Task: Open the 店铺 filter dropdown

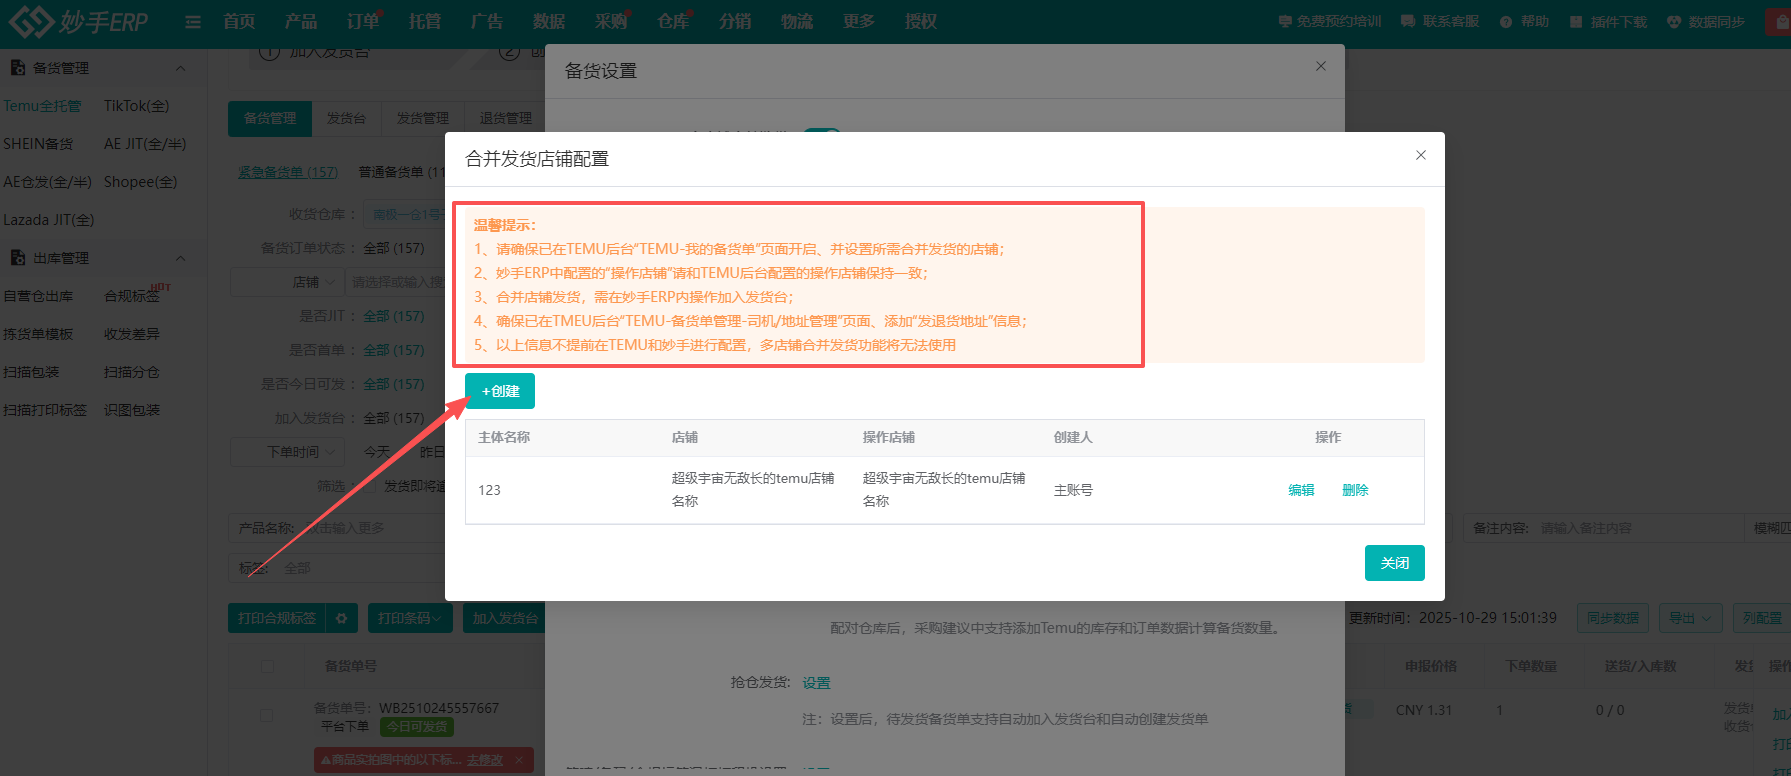Action: [x=287, y=282]
